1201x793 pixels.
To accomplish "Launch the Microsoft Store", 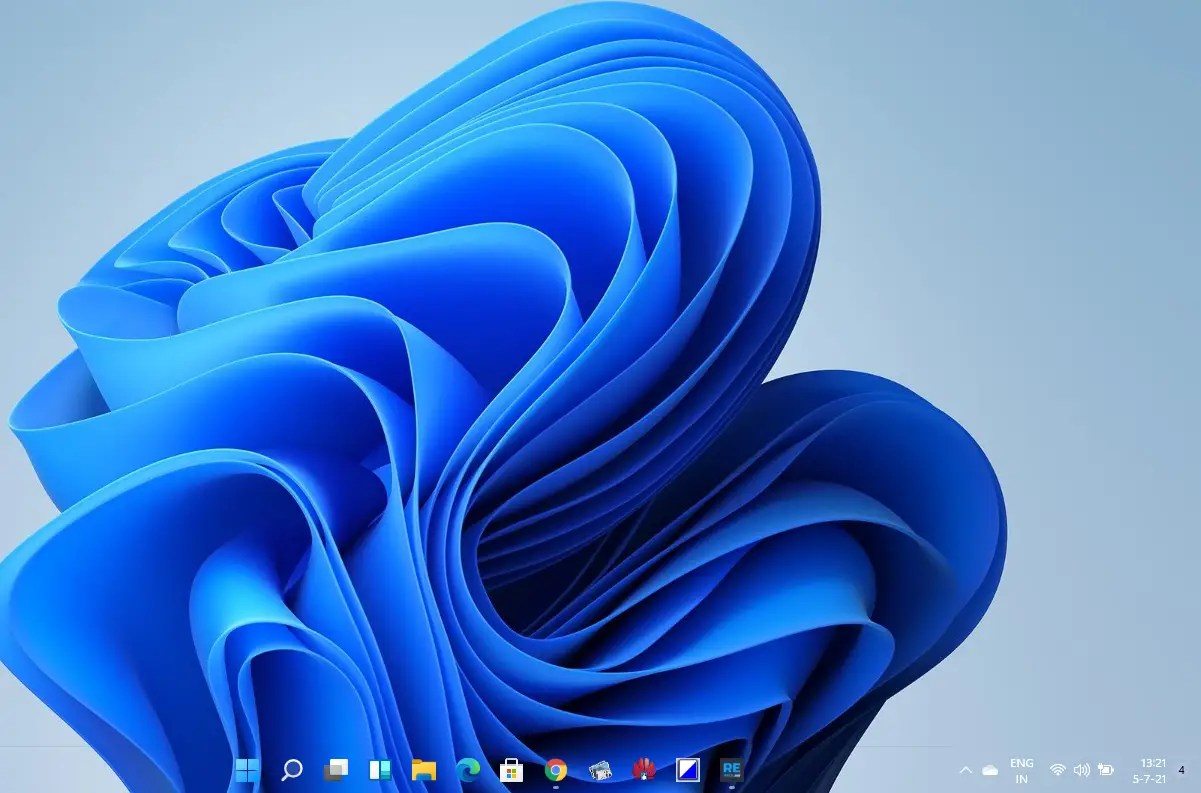I will [x=511, y=770].
